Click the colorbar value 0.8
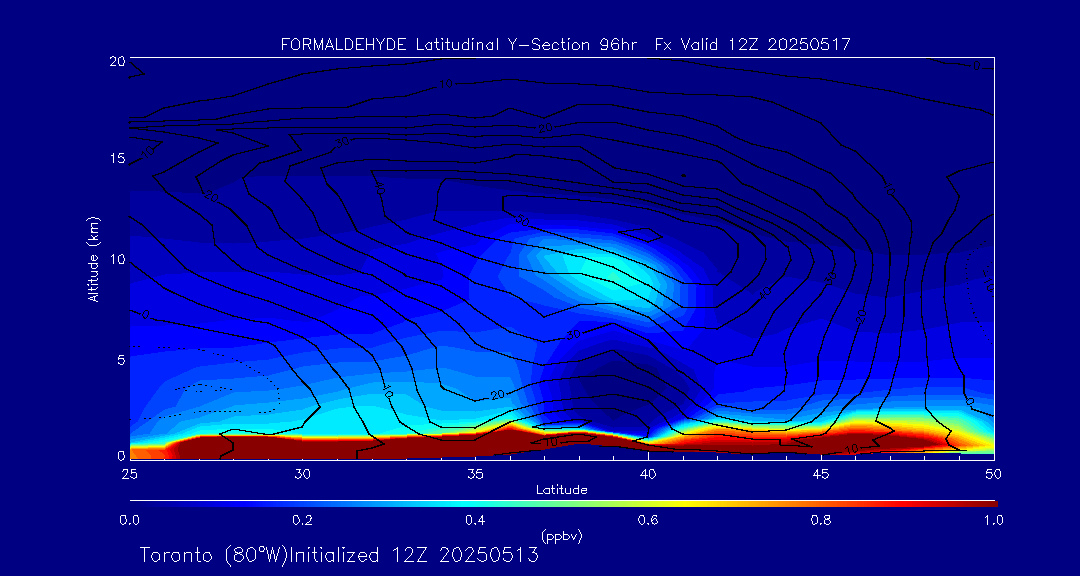Image resolution: width=1080 pixels, height=576 pixels. (822, 520)
